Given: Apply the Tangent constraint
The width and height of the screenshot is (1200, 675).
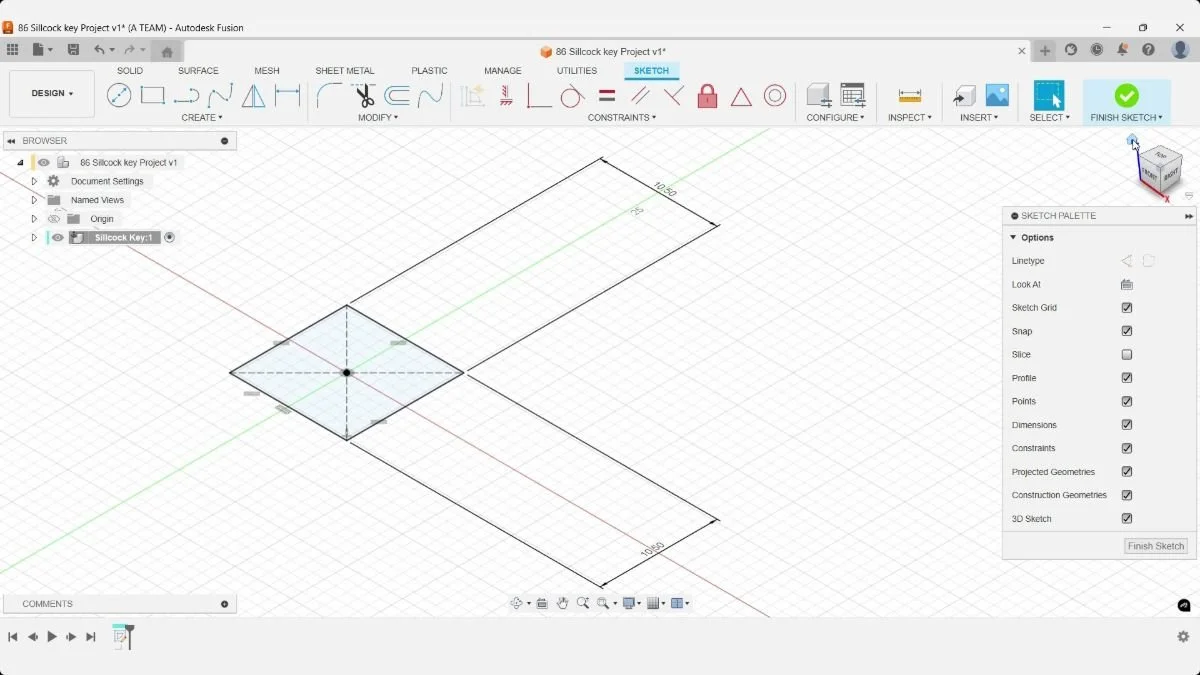Looking at the screenshot, I should [572, 96].
